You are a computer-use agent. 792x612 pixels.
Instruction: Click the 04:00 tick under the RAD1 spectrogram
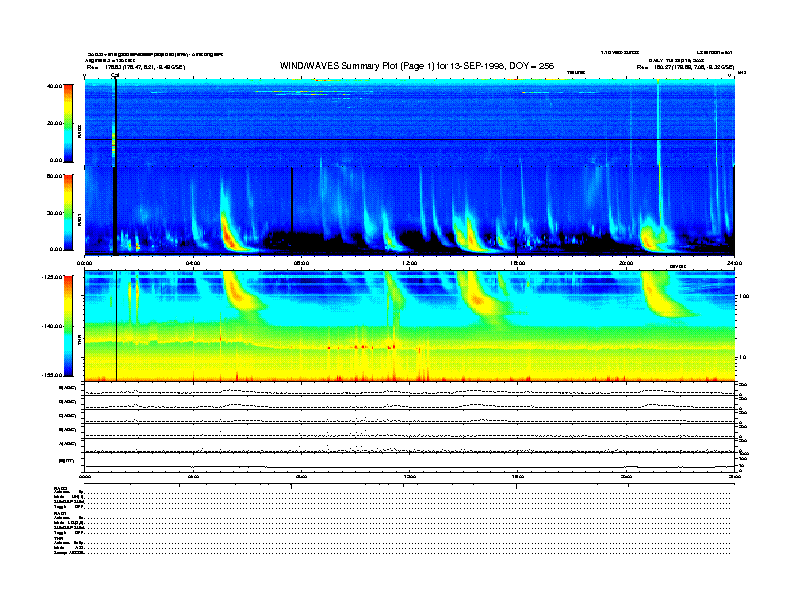(193, 263)
